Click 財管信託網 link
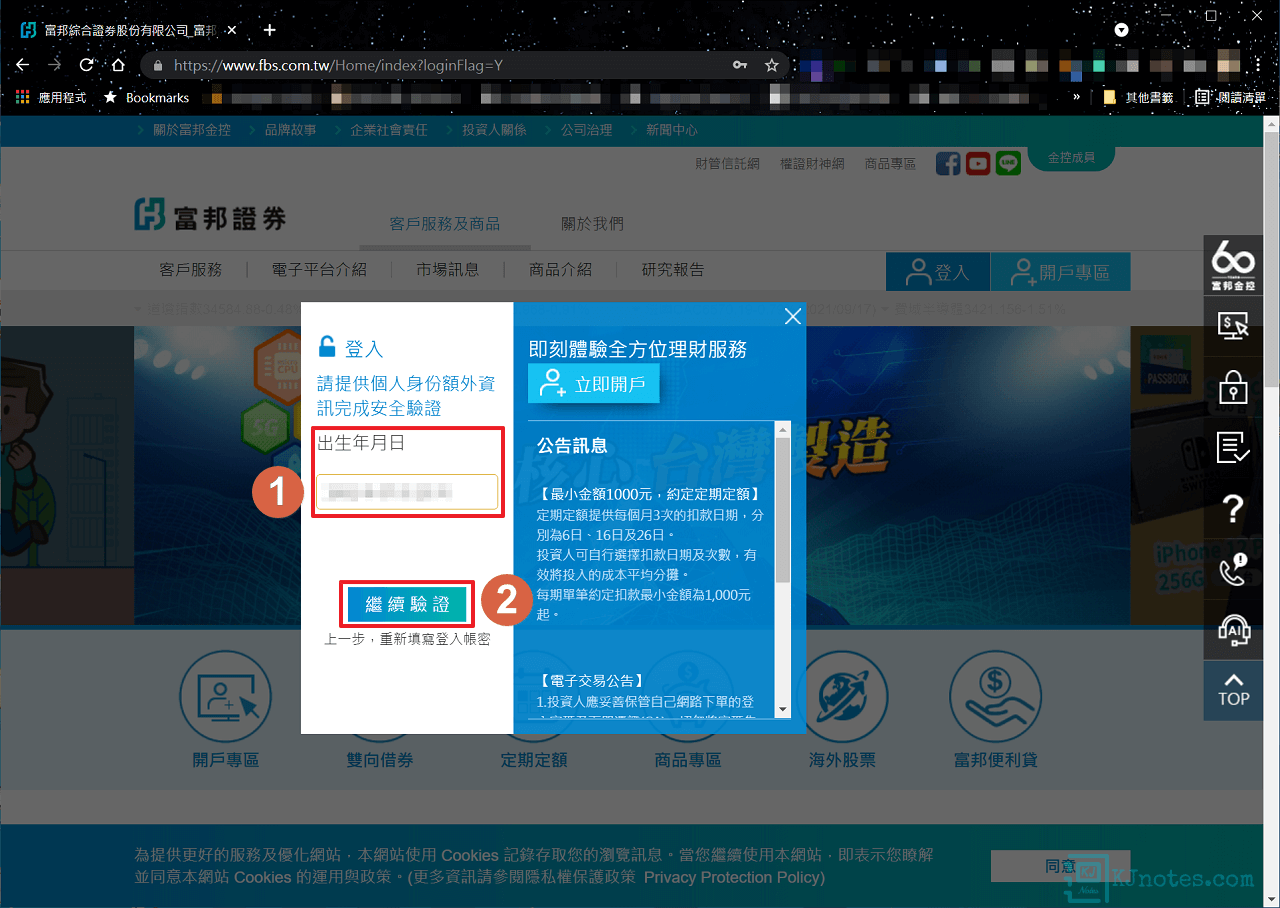Image resolution: width=1280 pixels, height=908 pixels. click(x=727, y=163)
